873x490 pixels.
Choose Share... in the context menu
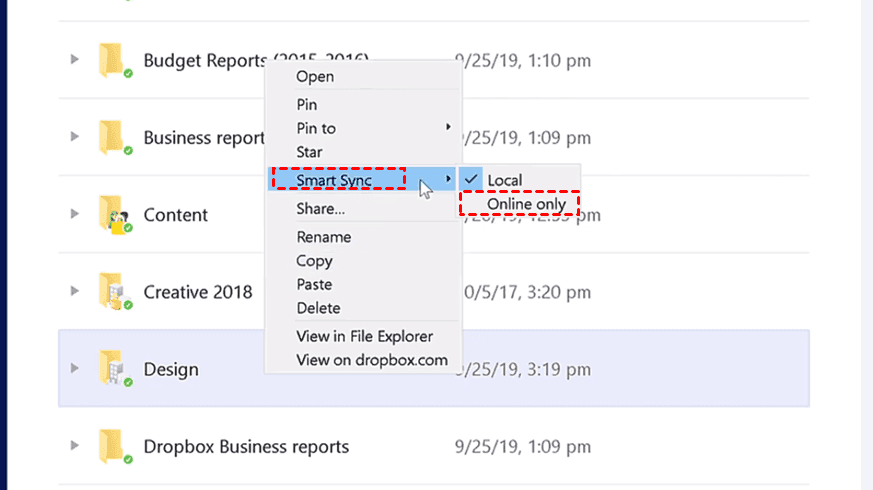coord(320,209)
